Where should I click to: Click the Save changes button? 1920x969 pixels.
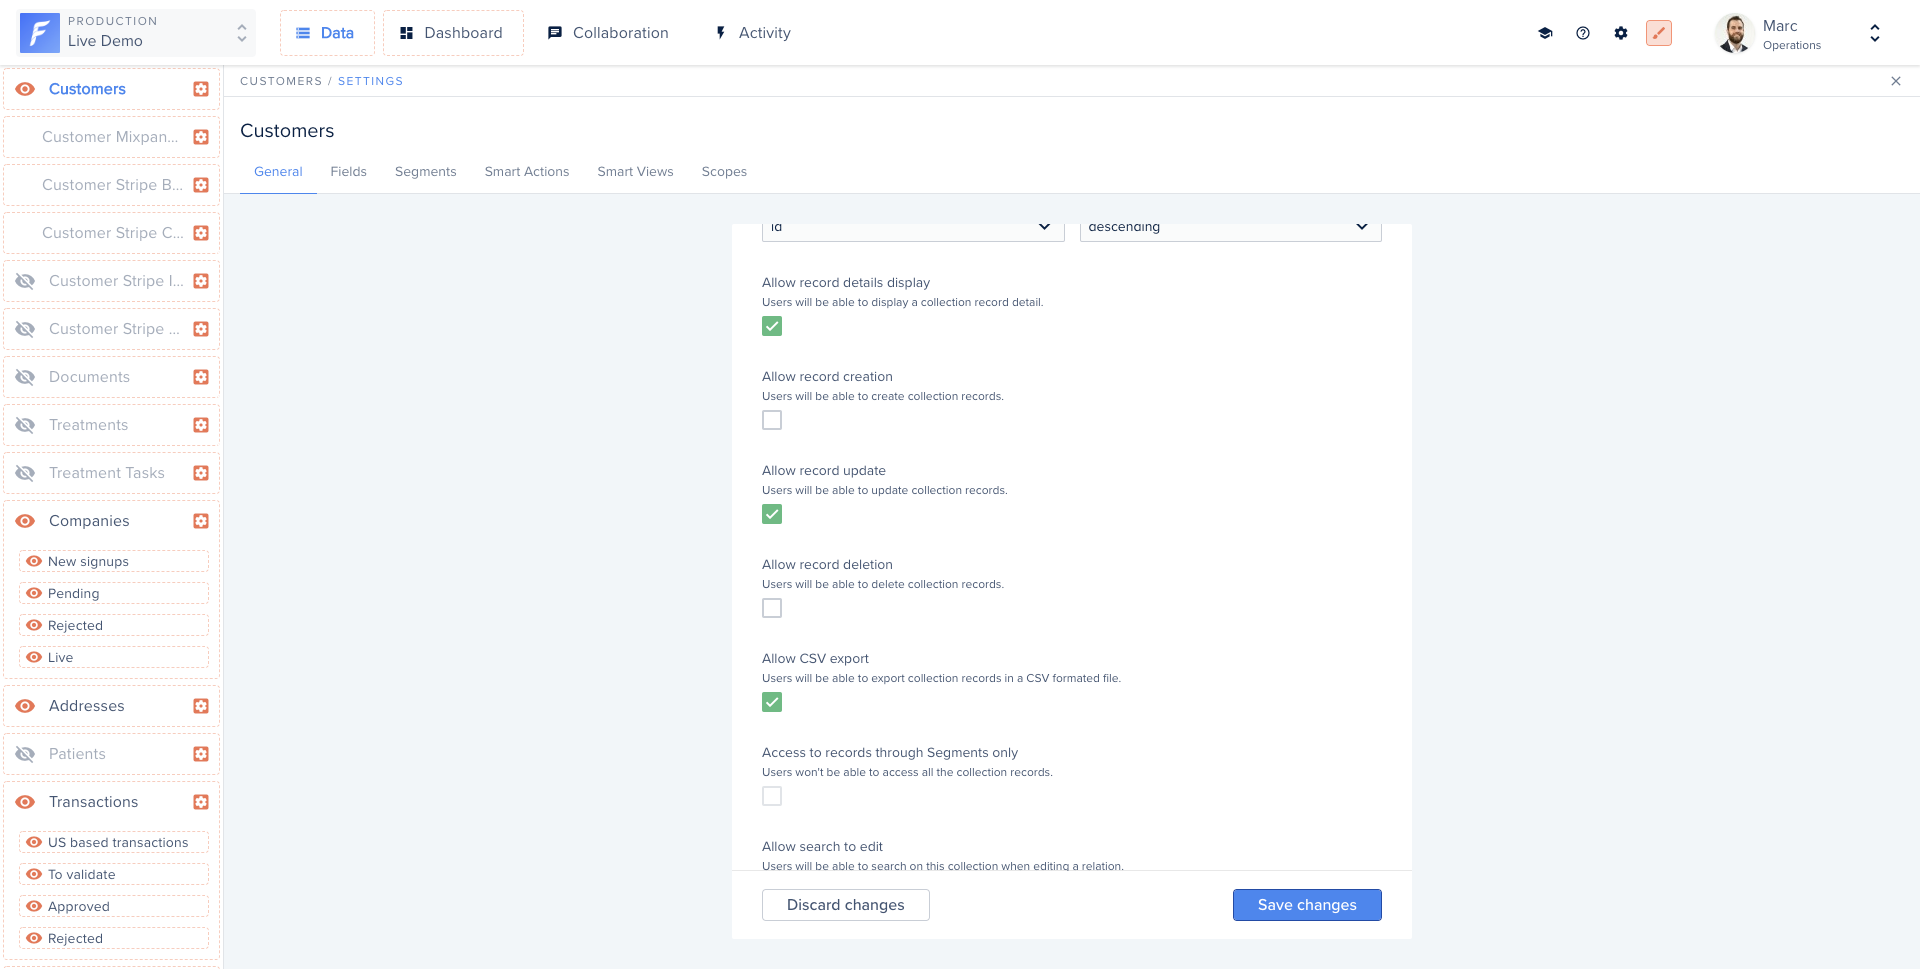[1307, 905]
